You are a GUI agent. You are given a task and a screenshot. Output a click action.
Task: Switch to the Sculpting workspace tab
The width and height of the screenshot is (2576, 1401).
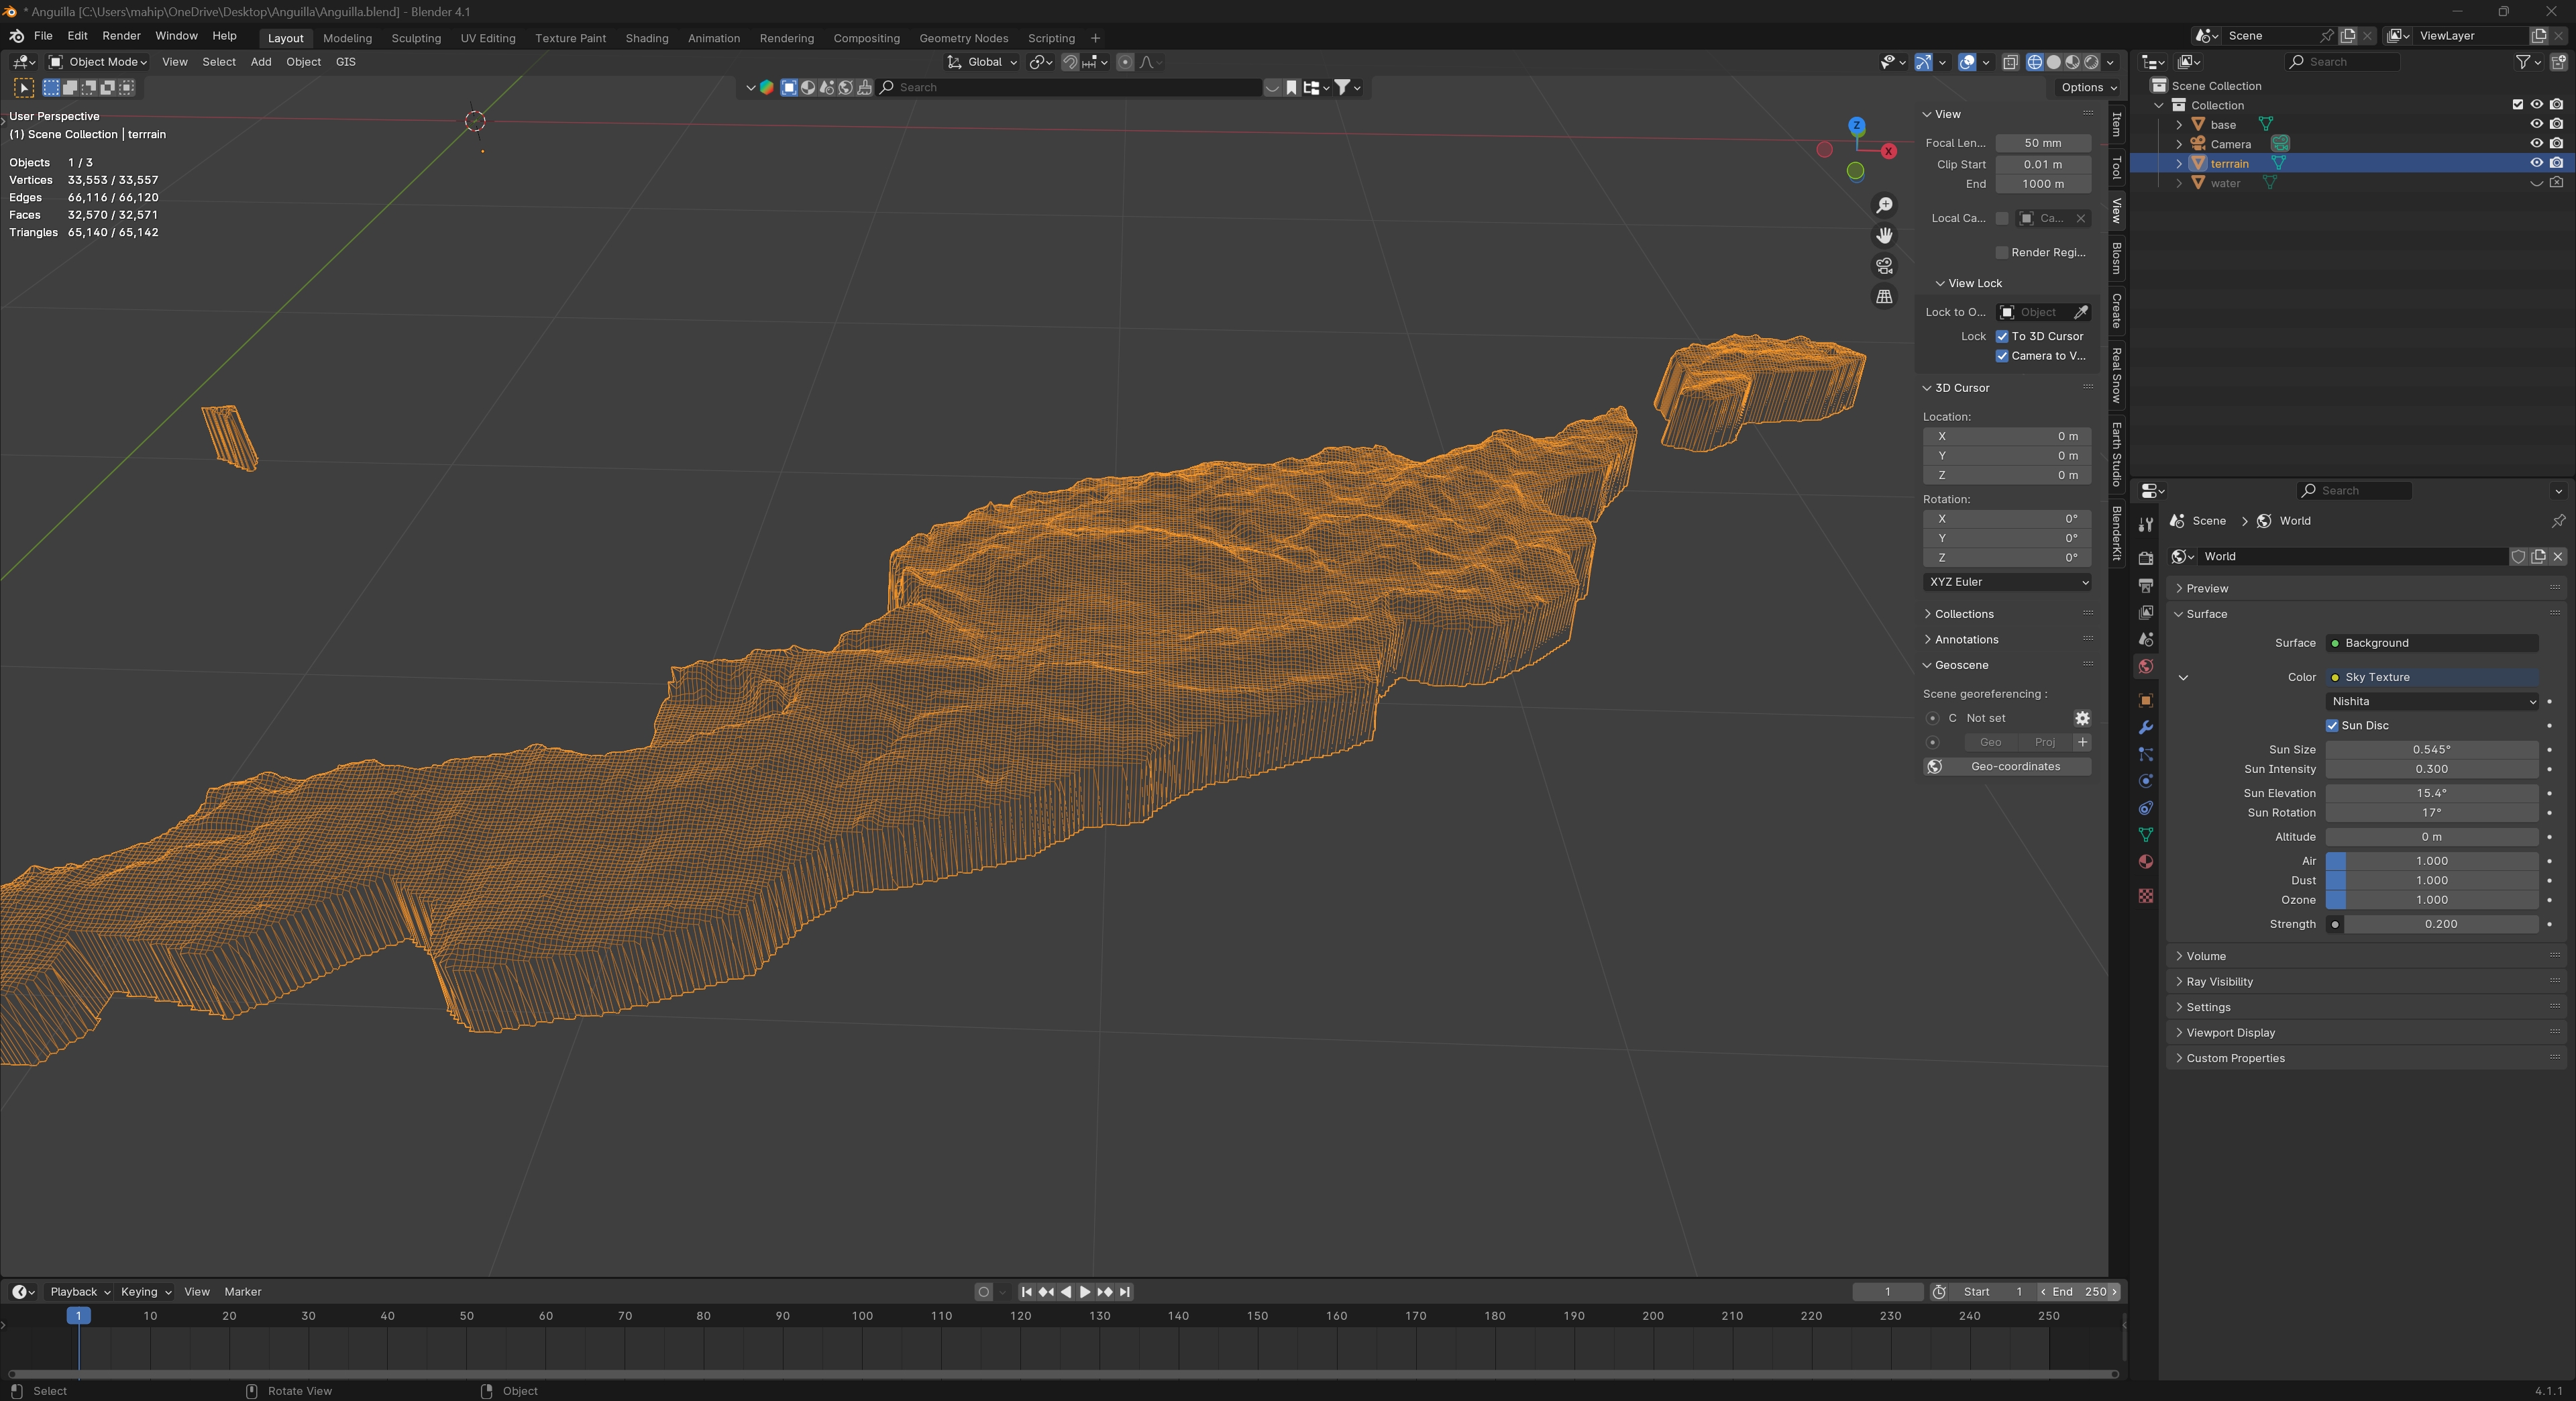click(x=416, y=38)
